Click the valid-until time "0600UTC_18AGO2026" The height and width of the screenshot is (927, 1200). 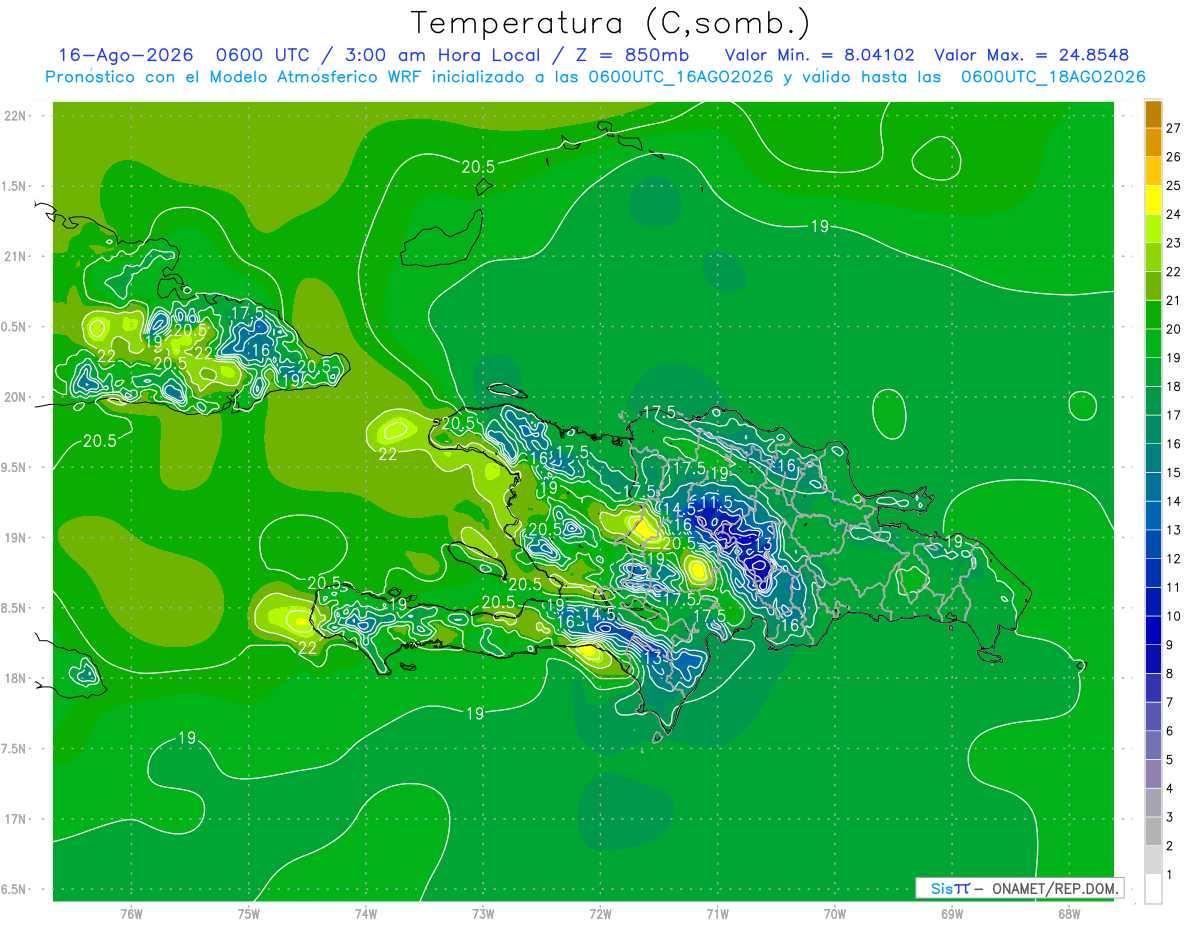point(1052,77)
